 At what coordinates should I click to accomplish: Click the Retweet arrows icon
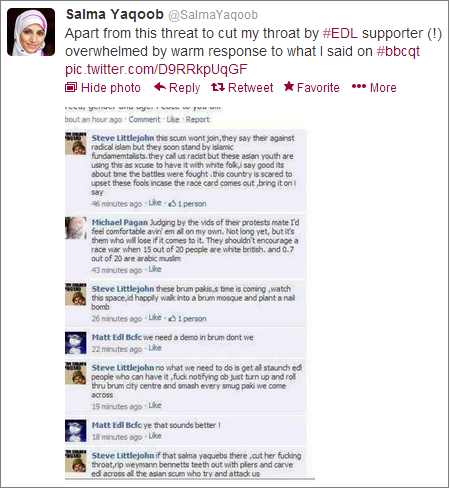click(x=218, y=87)
